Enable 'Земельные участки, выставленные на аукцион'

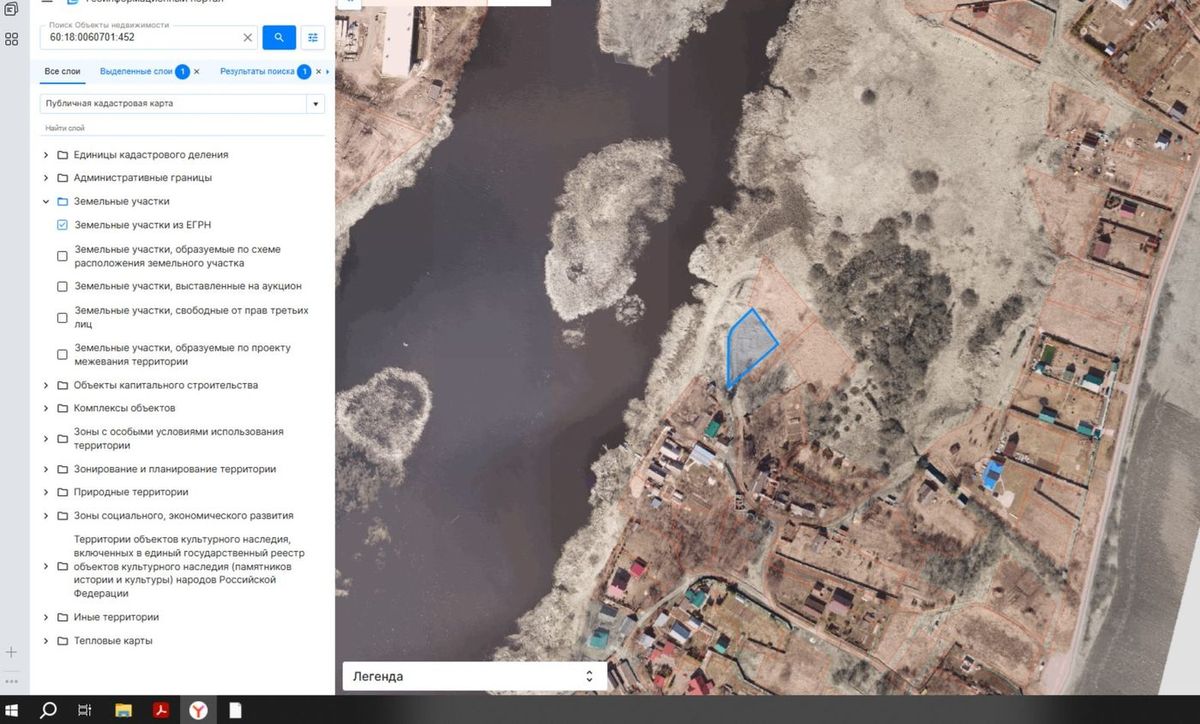coord(62,287)
